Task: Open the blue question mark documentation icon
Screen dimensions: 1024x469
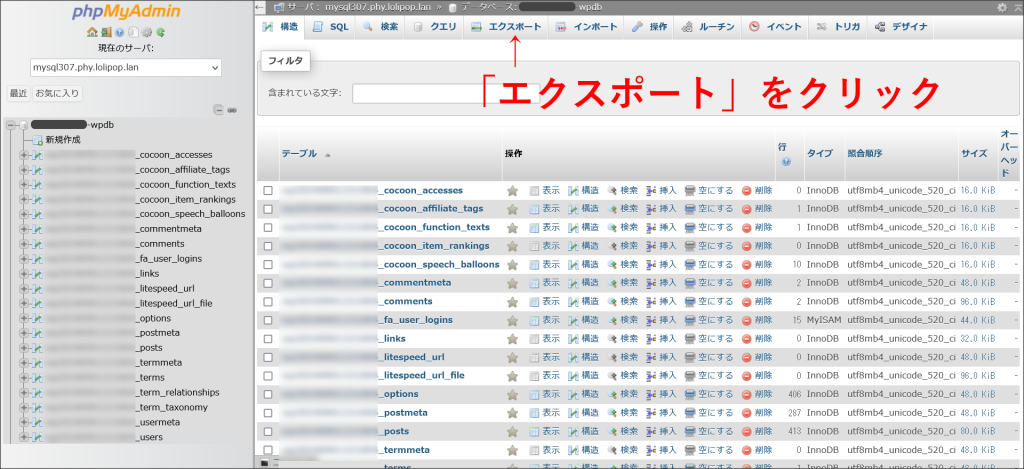Action: pos(120,31)
